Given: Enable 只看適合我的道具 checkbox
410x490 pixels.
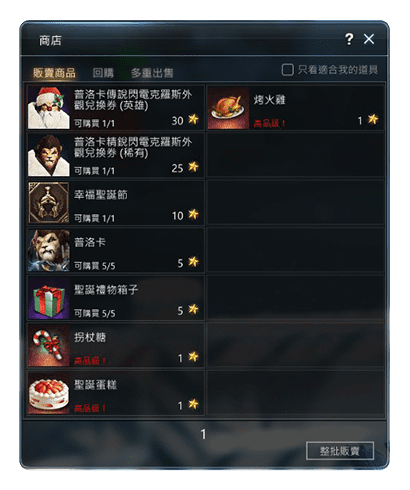Looking at the screenshot, I should [287, 70].
